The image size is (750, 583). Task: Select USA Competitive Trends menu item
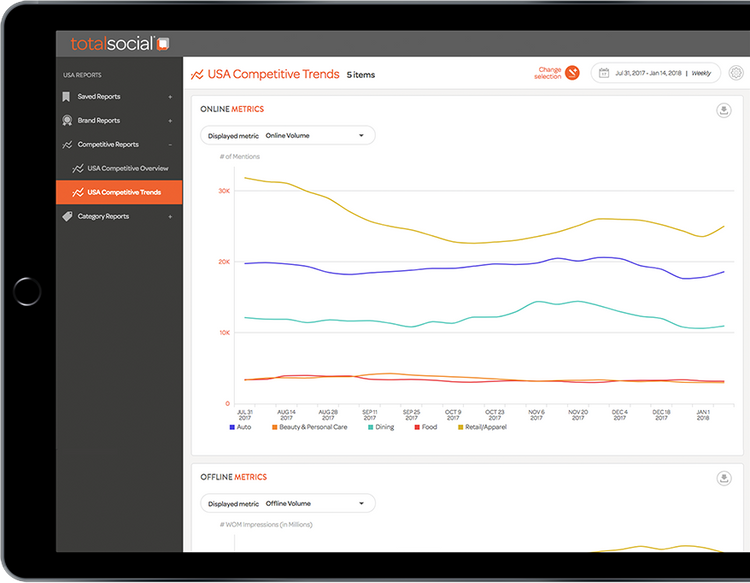coord(119,192)
